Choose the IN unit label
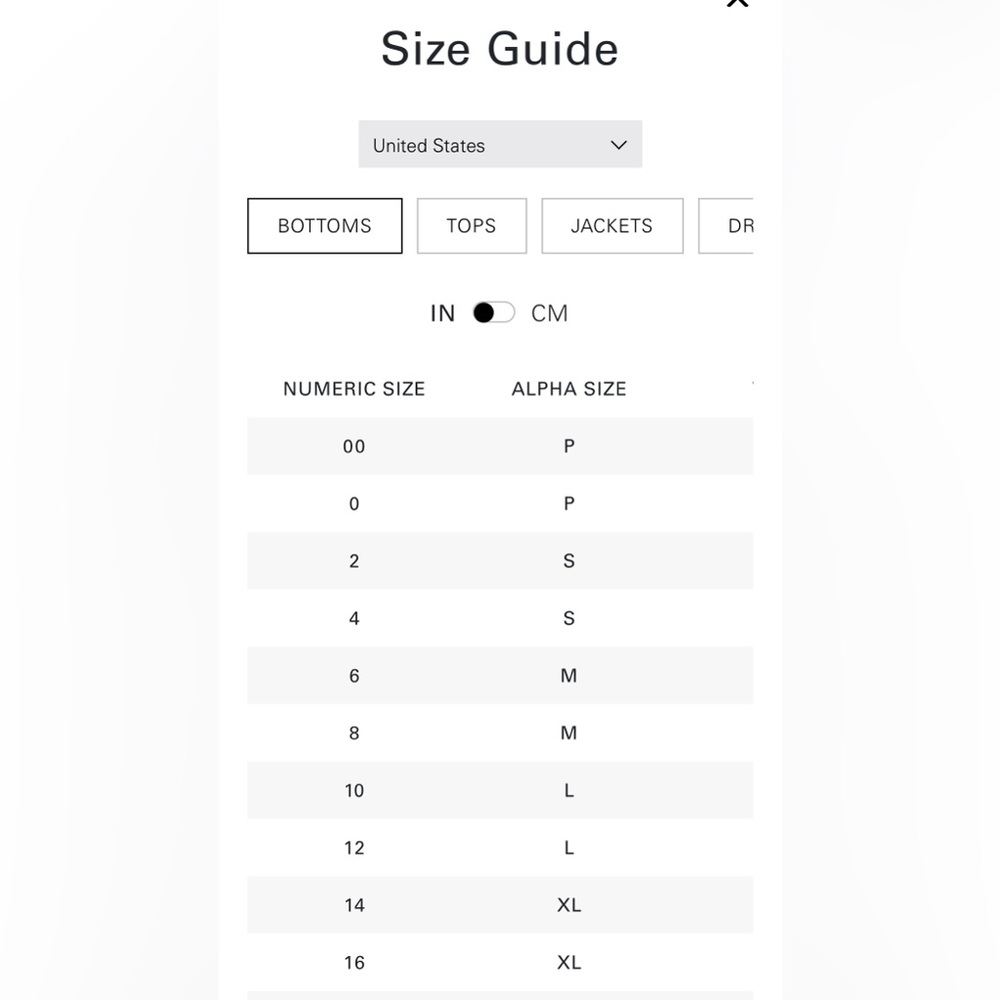1000x1000 pixels. click(443, 313)
